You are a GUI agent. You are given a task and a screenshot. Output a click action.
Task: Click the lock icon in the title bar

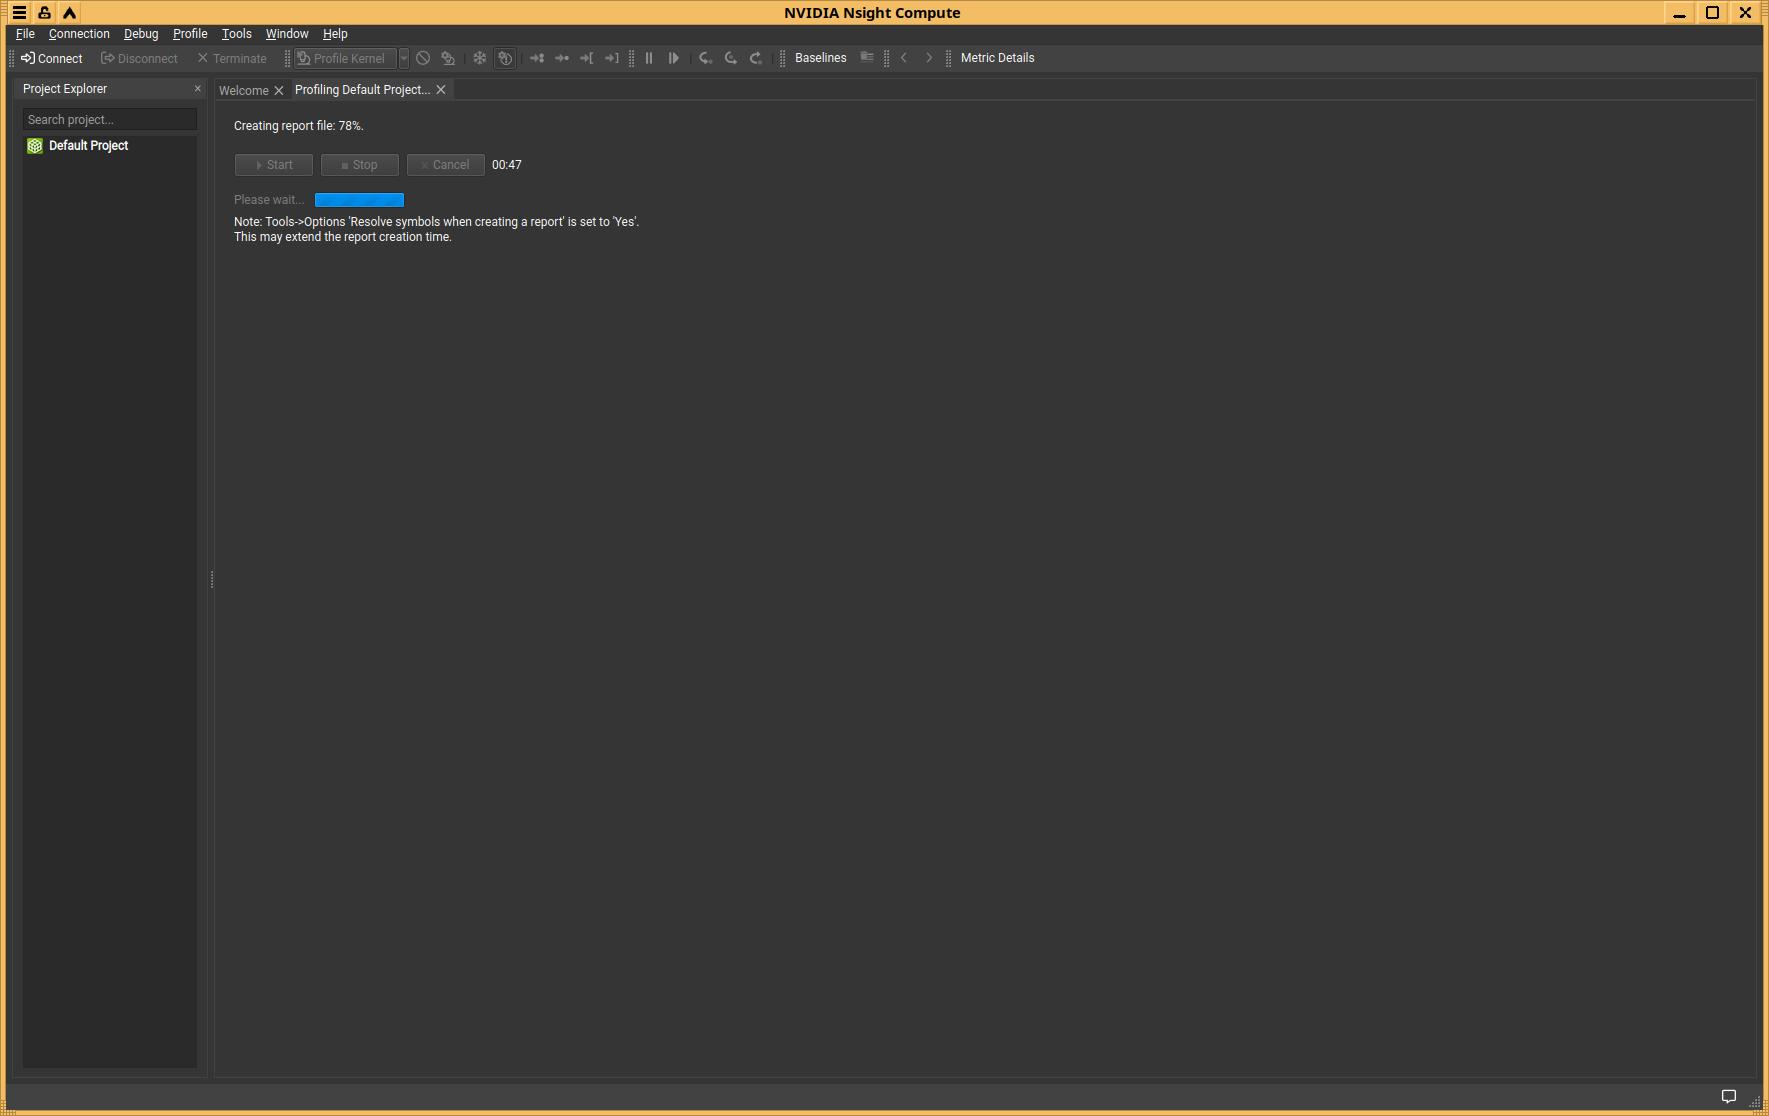(44, 13)
